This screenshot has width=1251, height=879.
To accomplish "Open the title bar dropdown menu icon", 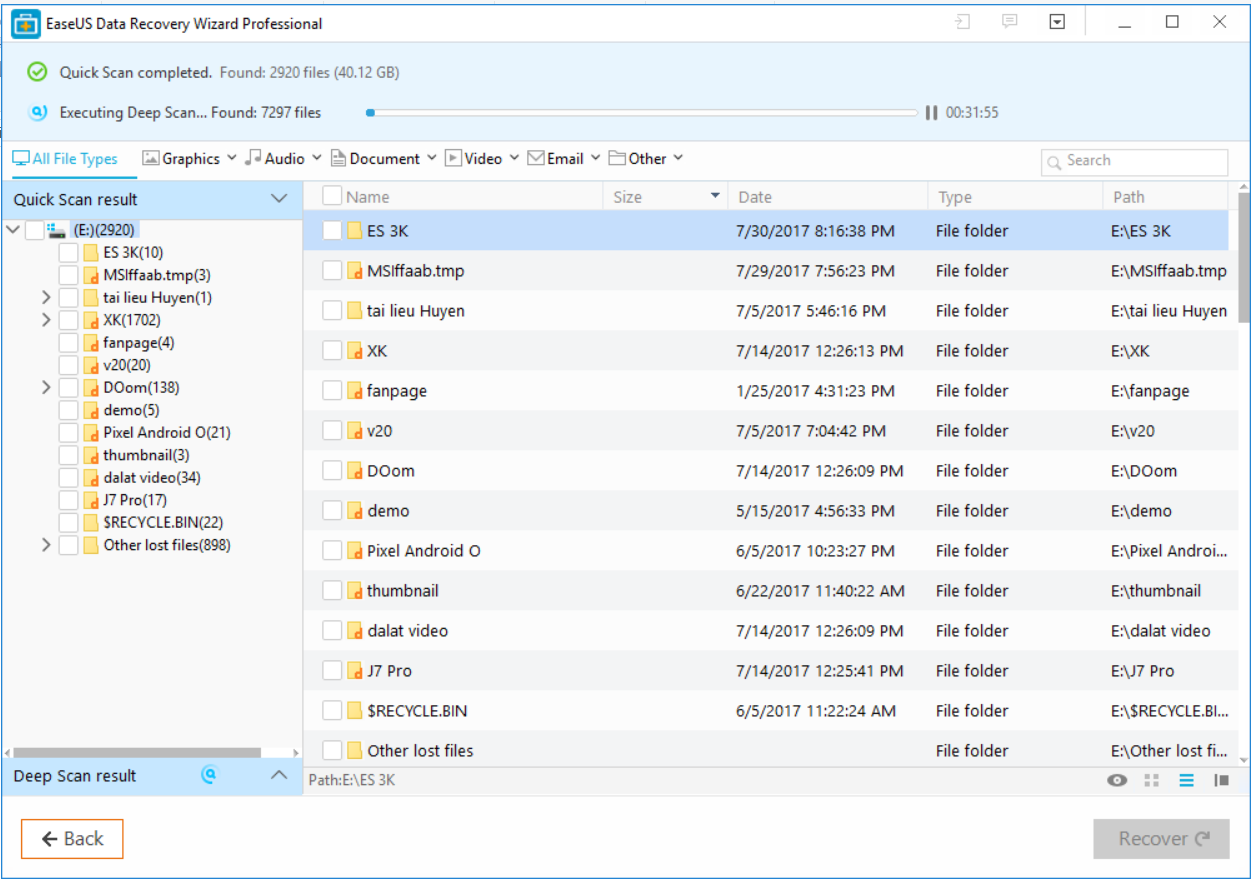I will click(x=1057, y=22).
